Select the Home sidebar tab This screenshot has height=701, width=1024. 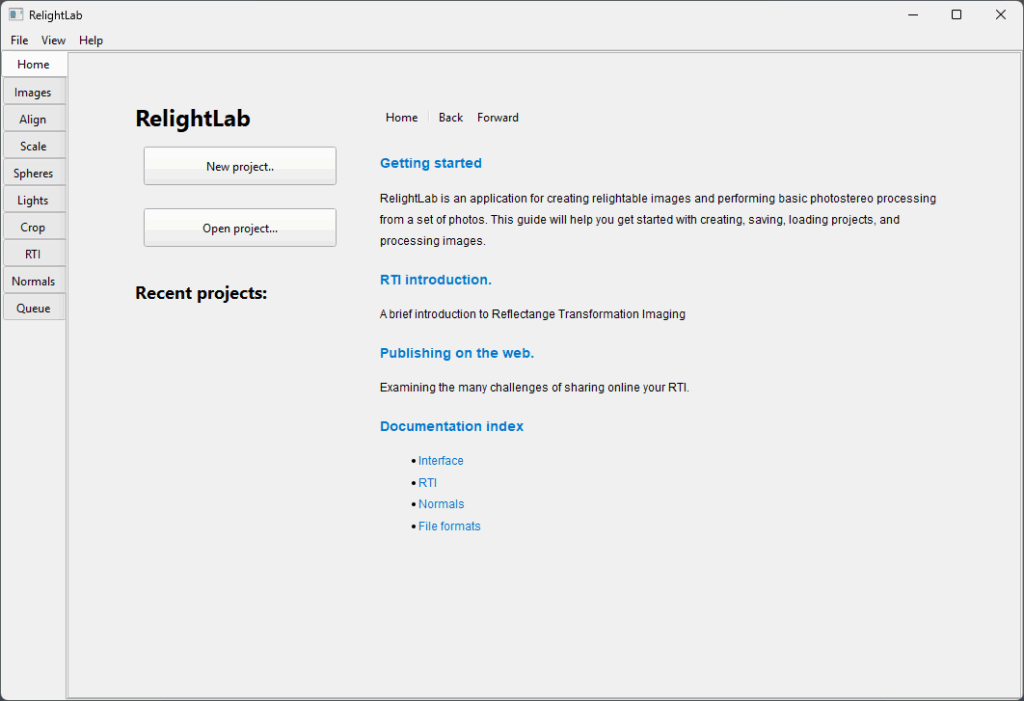(x=33, y=65)
